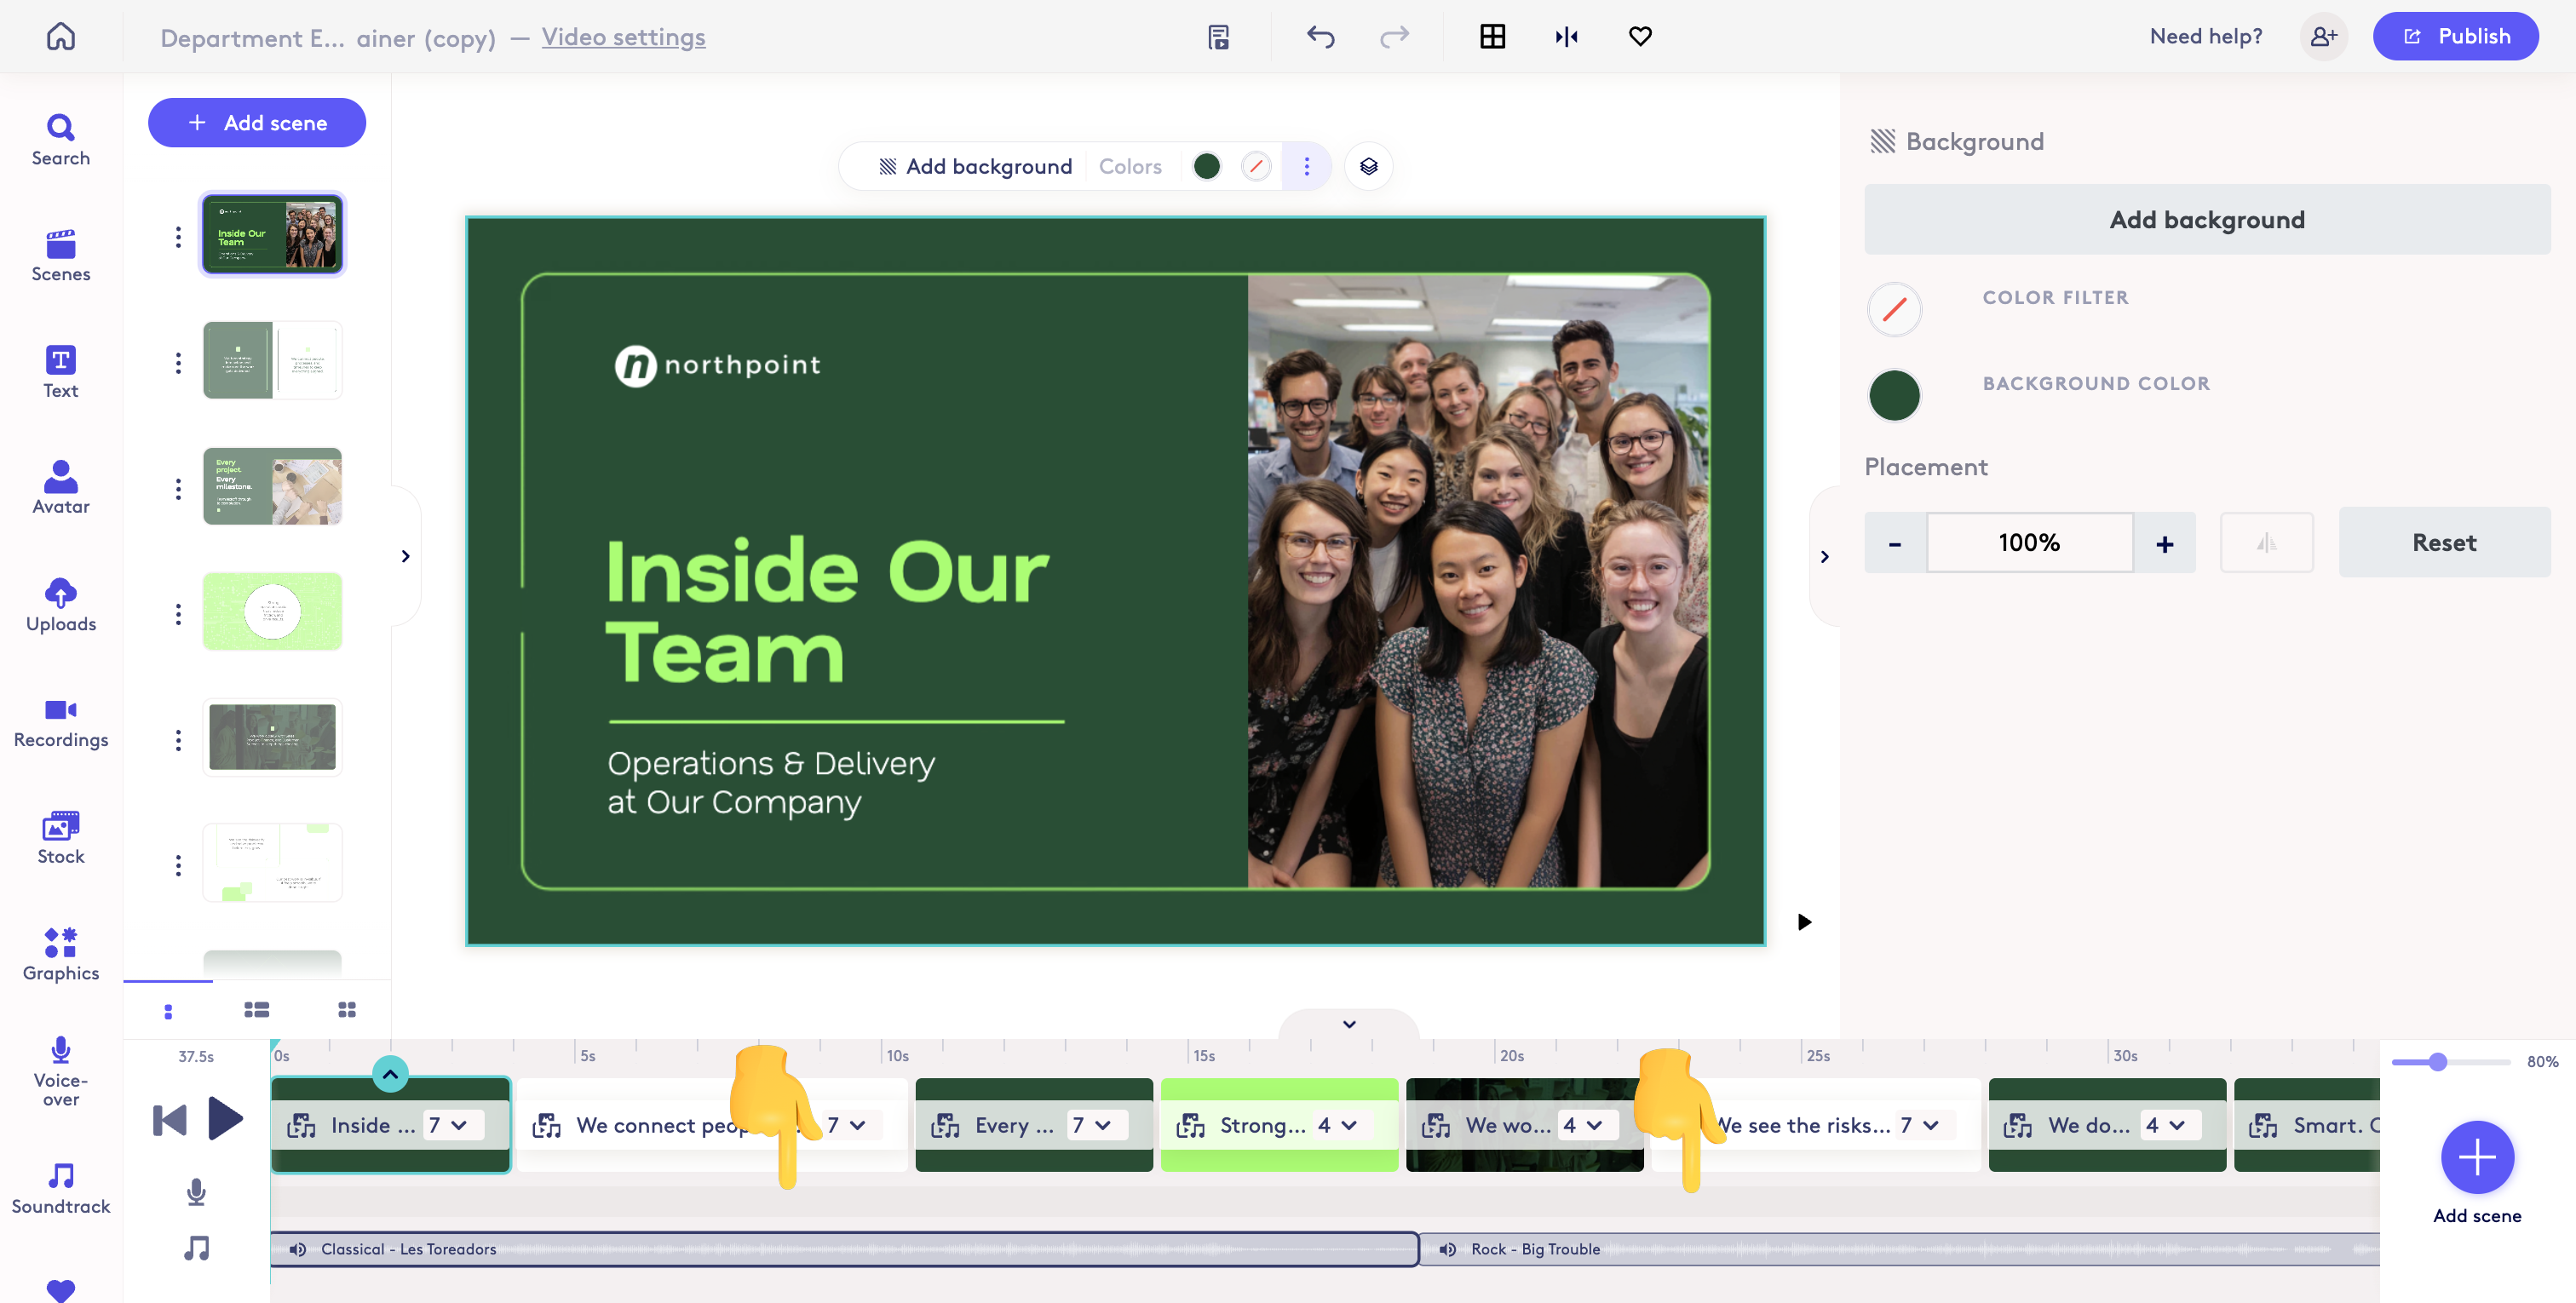Screen dimensions: 2576x1303
Task: Click the background color swatch
Action: 1894,395
